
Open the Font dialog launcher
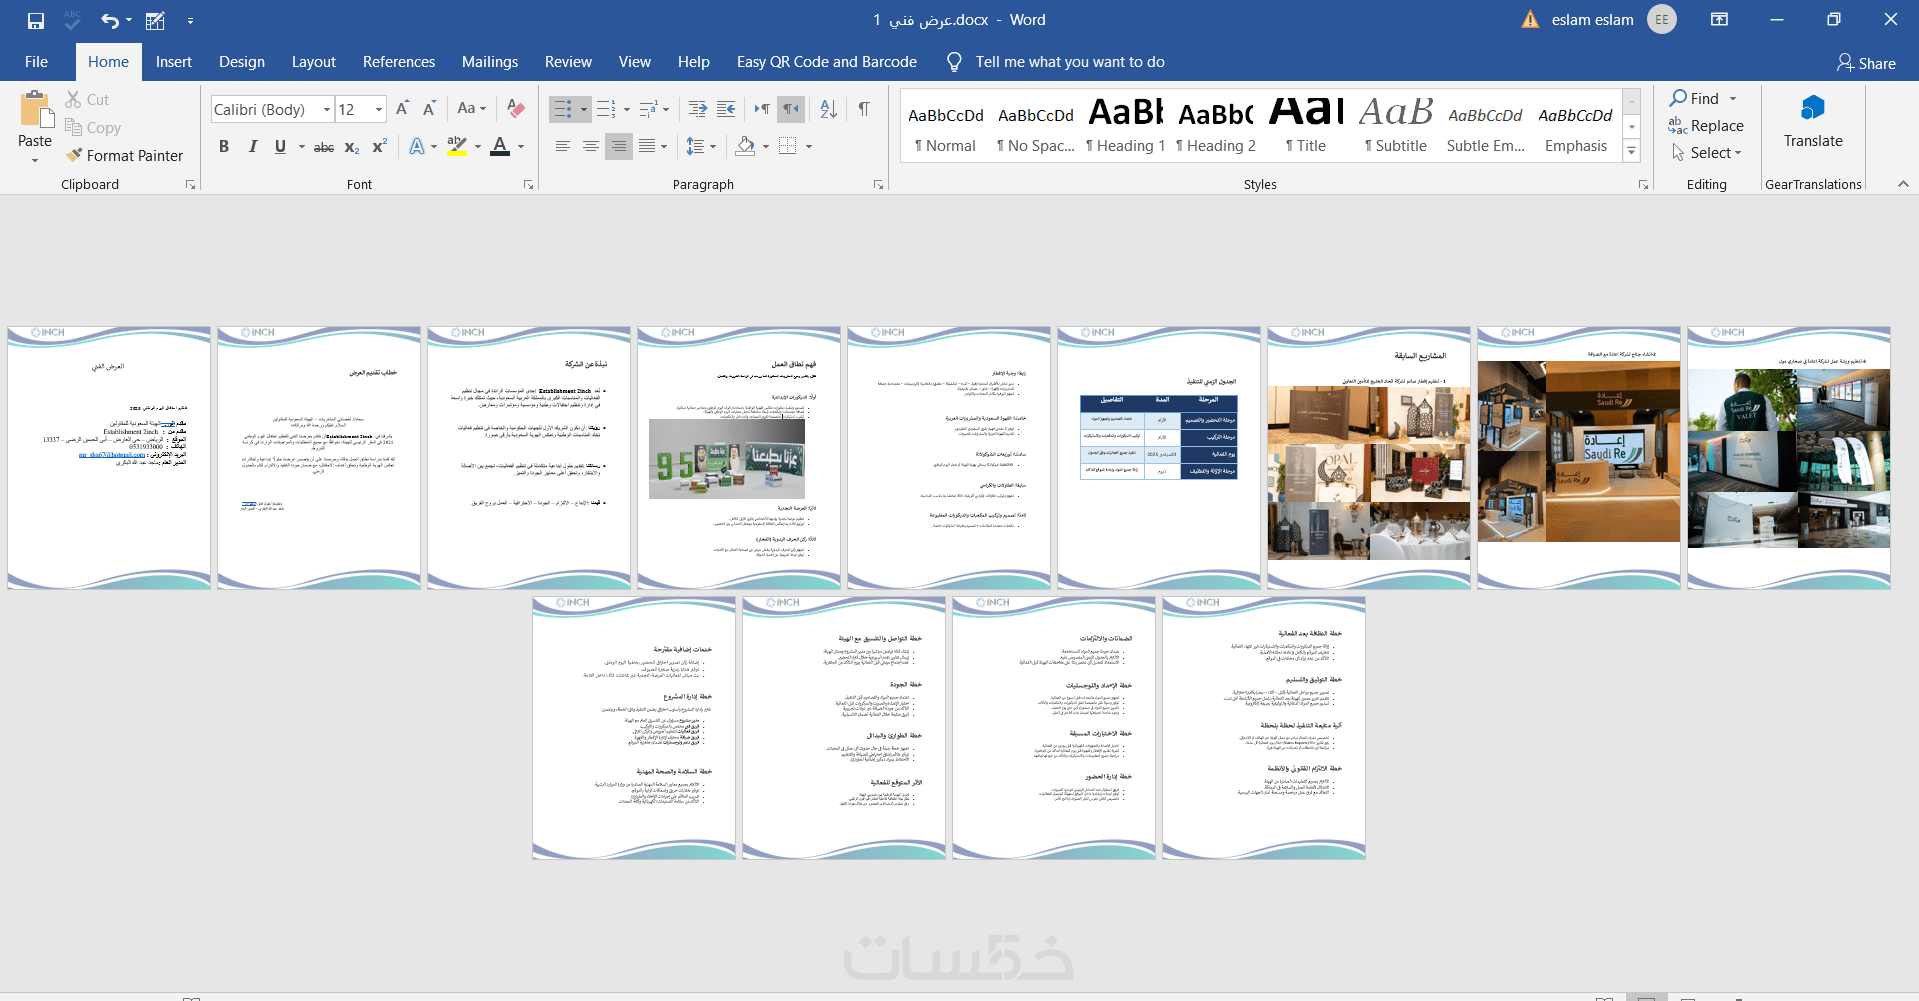click(x=529, y=185)
